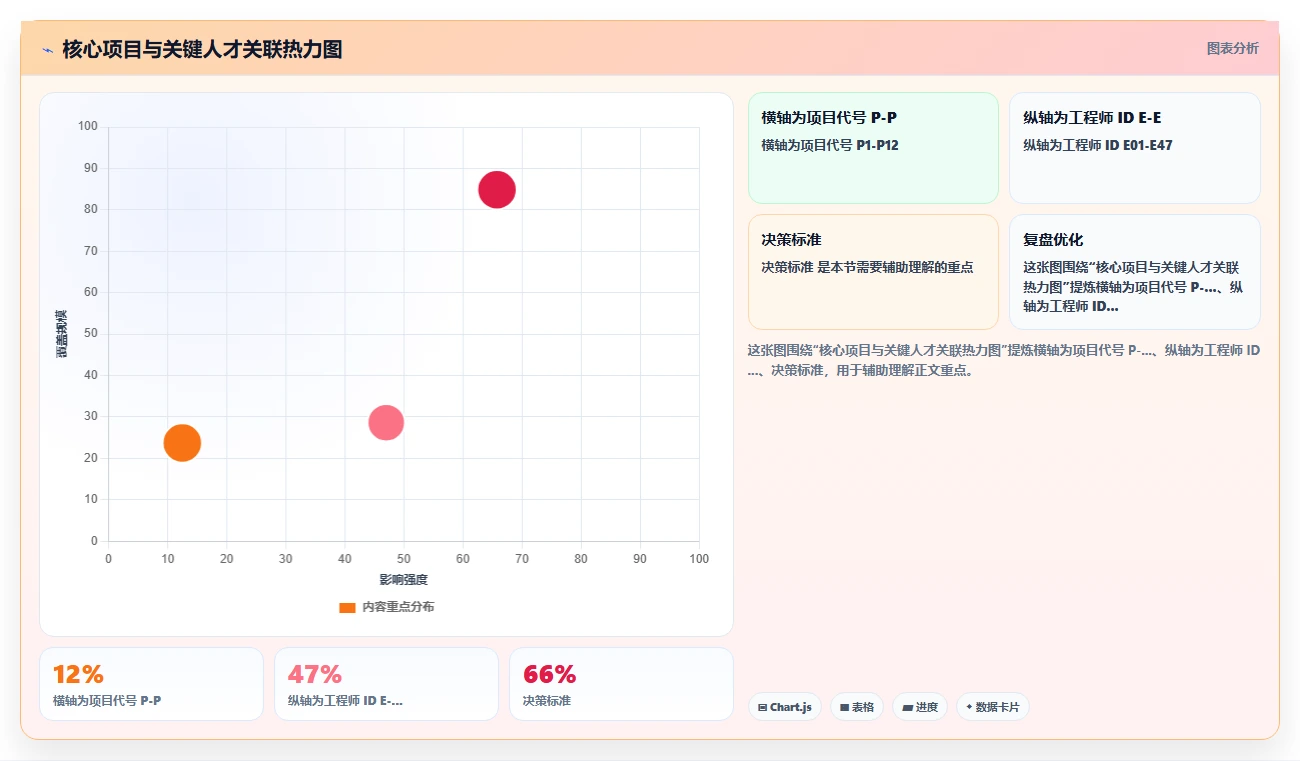Image resolution: width=1300 pixels, height=761 pixels.
Task: Click the 66% 决策标准 stat card
Action: (x=621, y=684)
